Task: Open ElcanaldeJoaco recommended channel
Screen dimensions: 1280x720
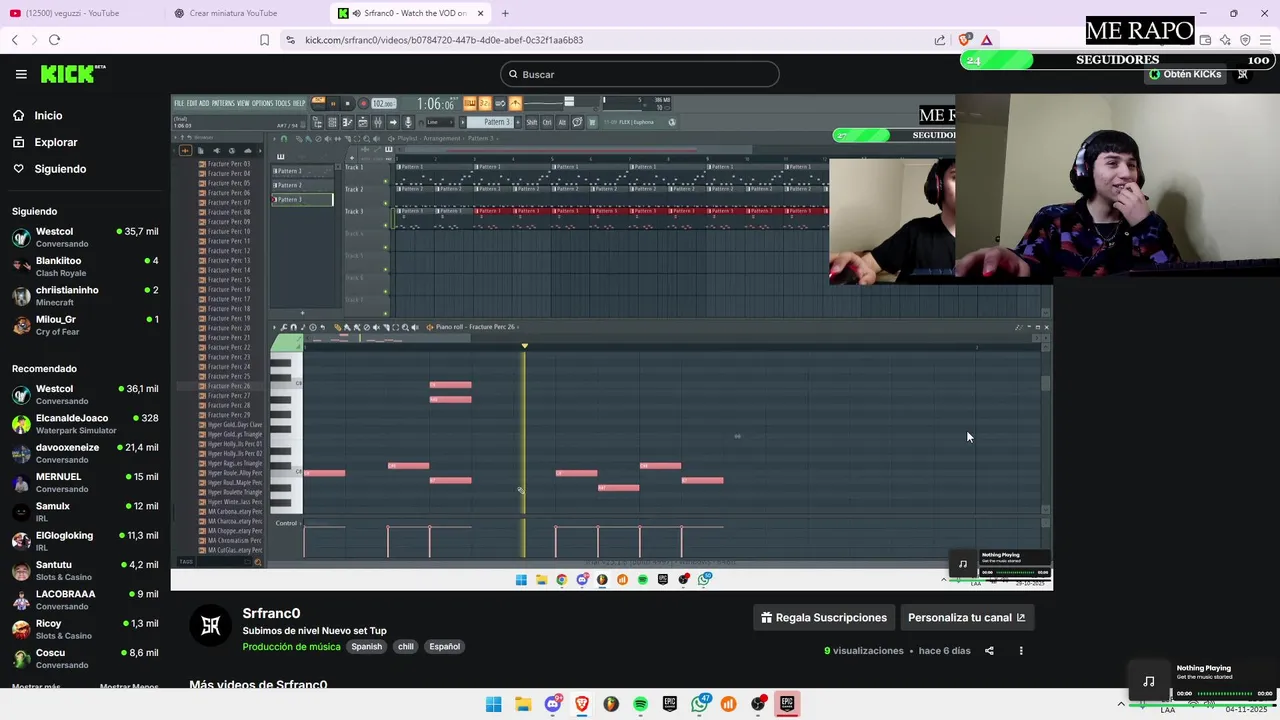Action: [x=84, y=424]
